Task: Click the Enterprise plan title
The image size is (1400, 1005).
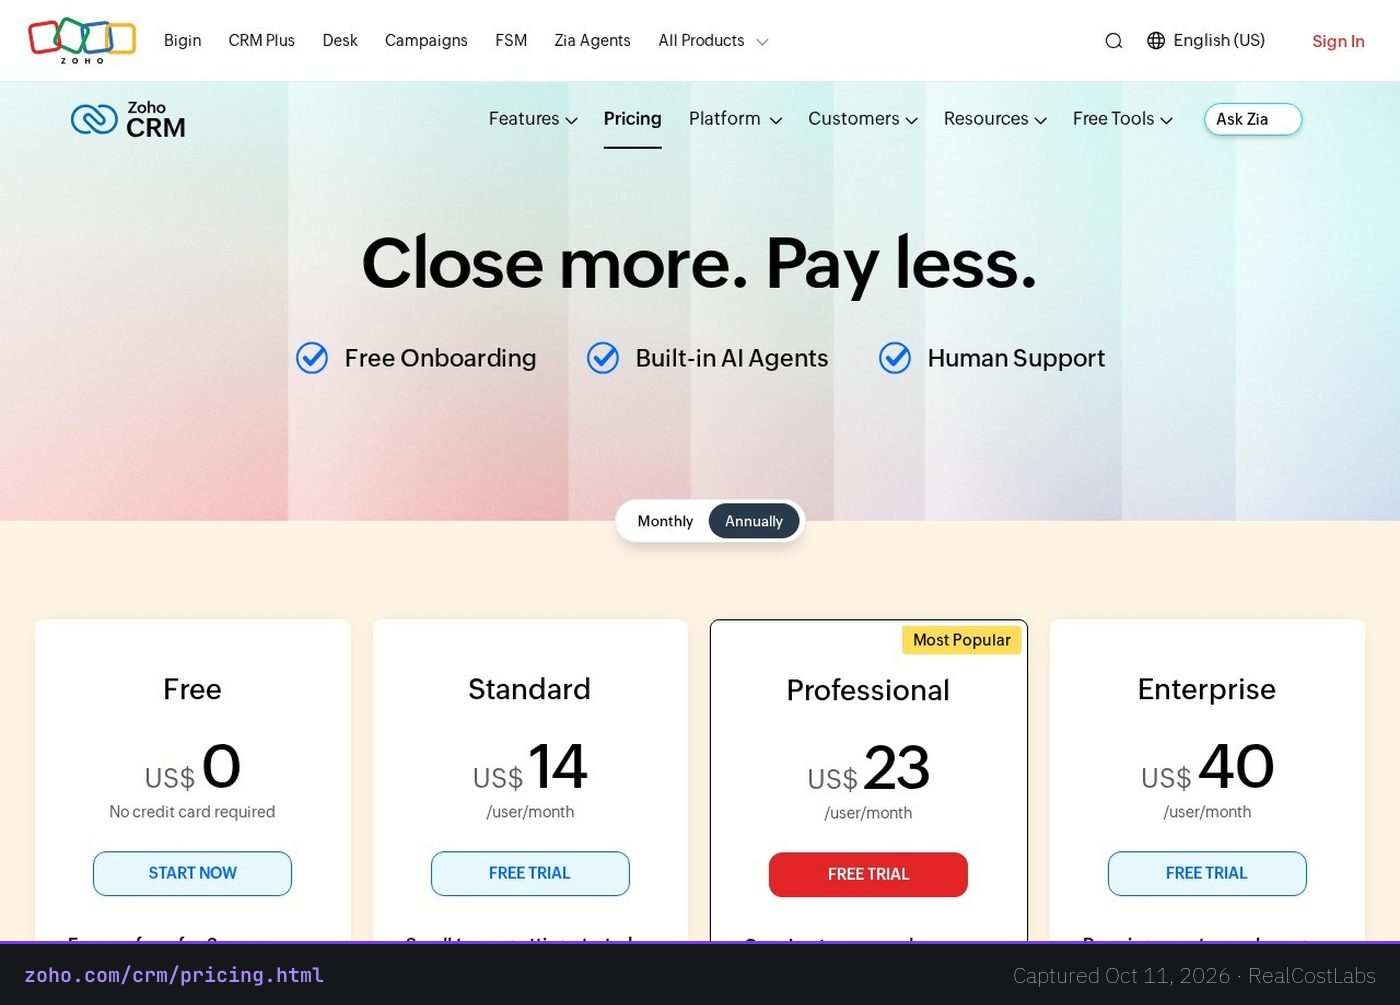Action: [x=1207, y=689]
